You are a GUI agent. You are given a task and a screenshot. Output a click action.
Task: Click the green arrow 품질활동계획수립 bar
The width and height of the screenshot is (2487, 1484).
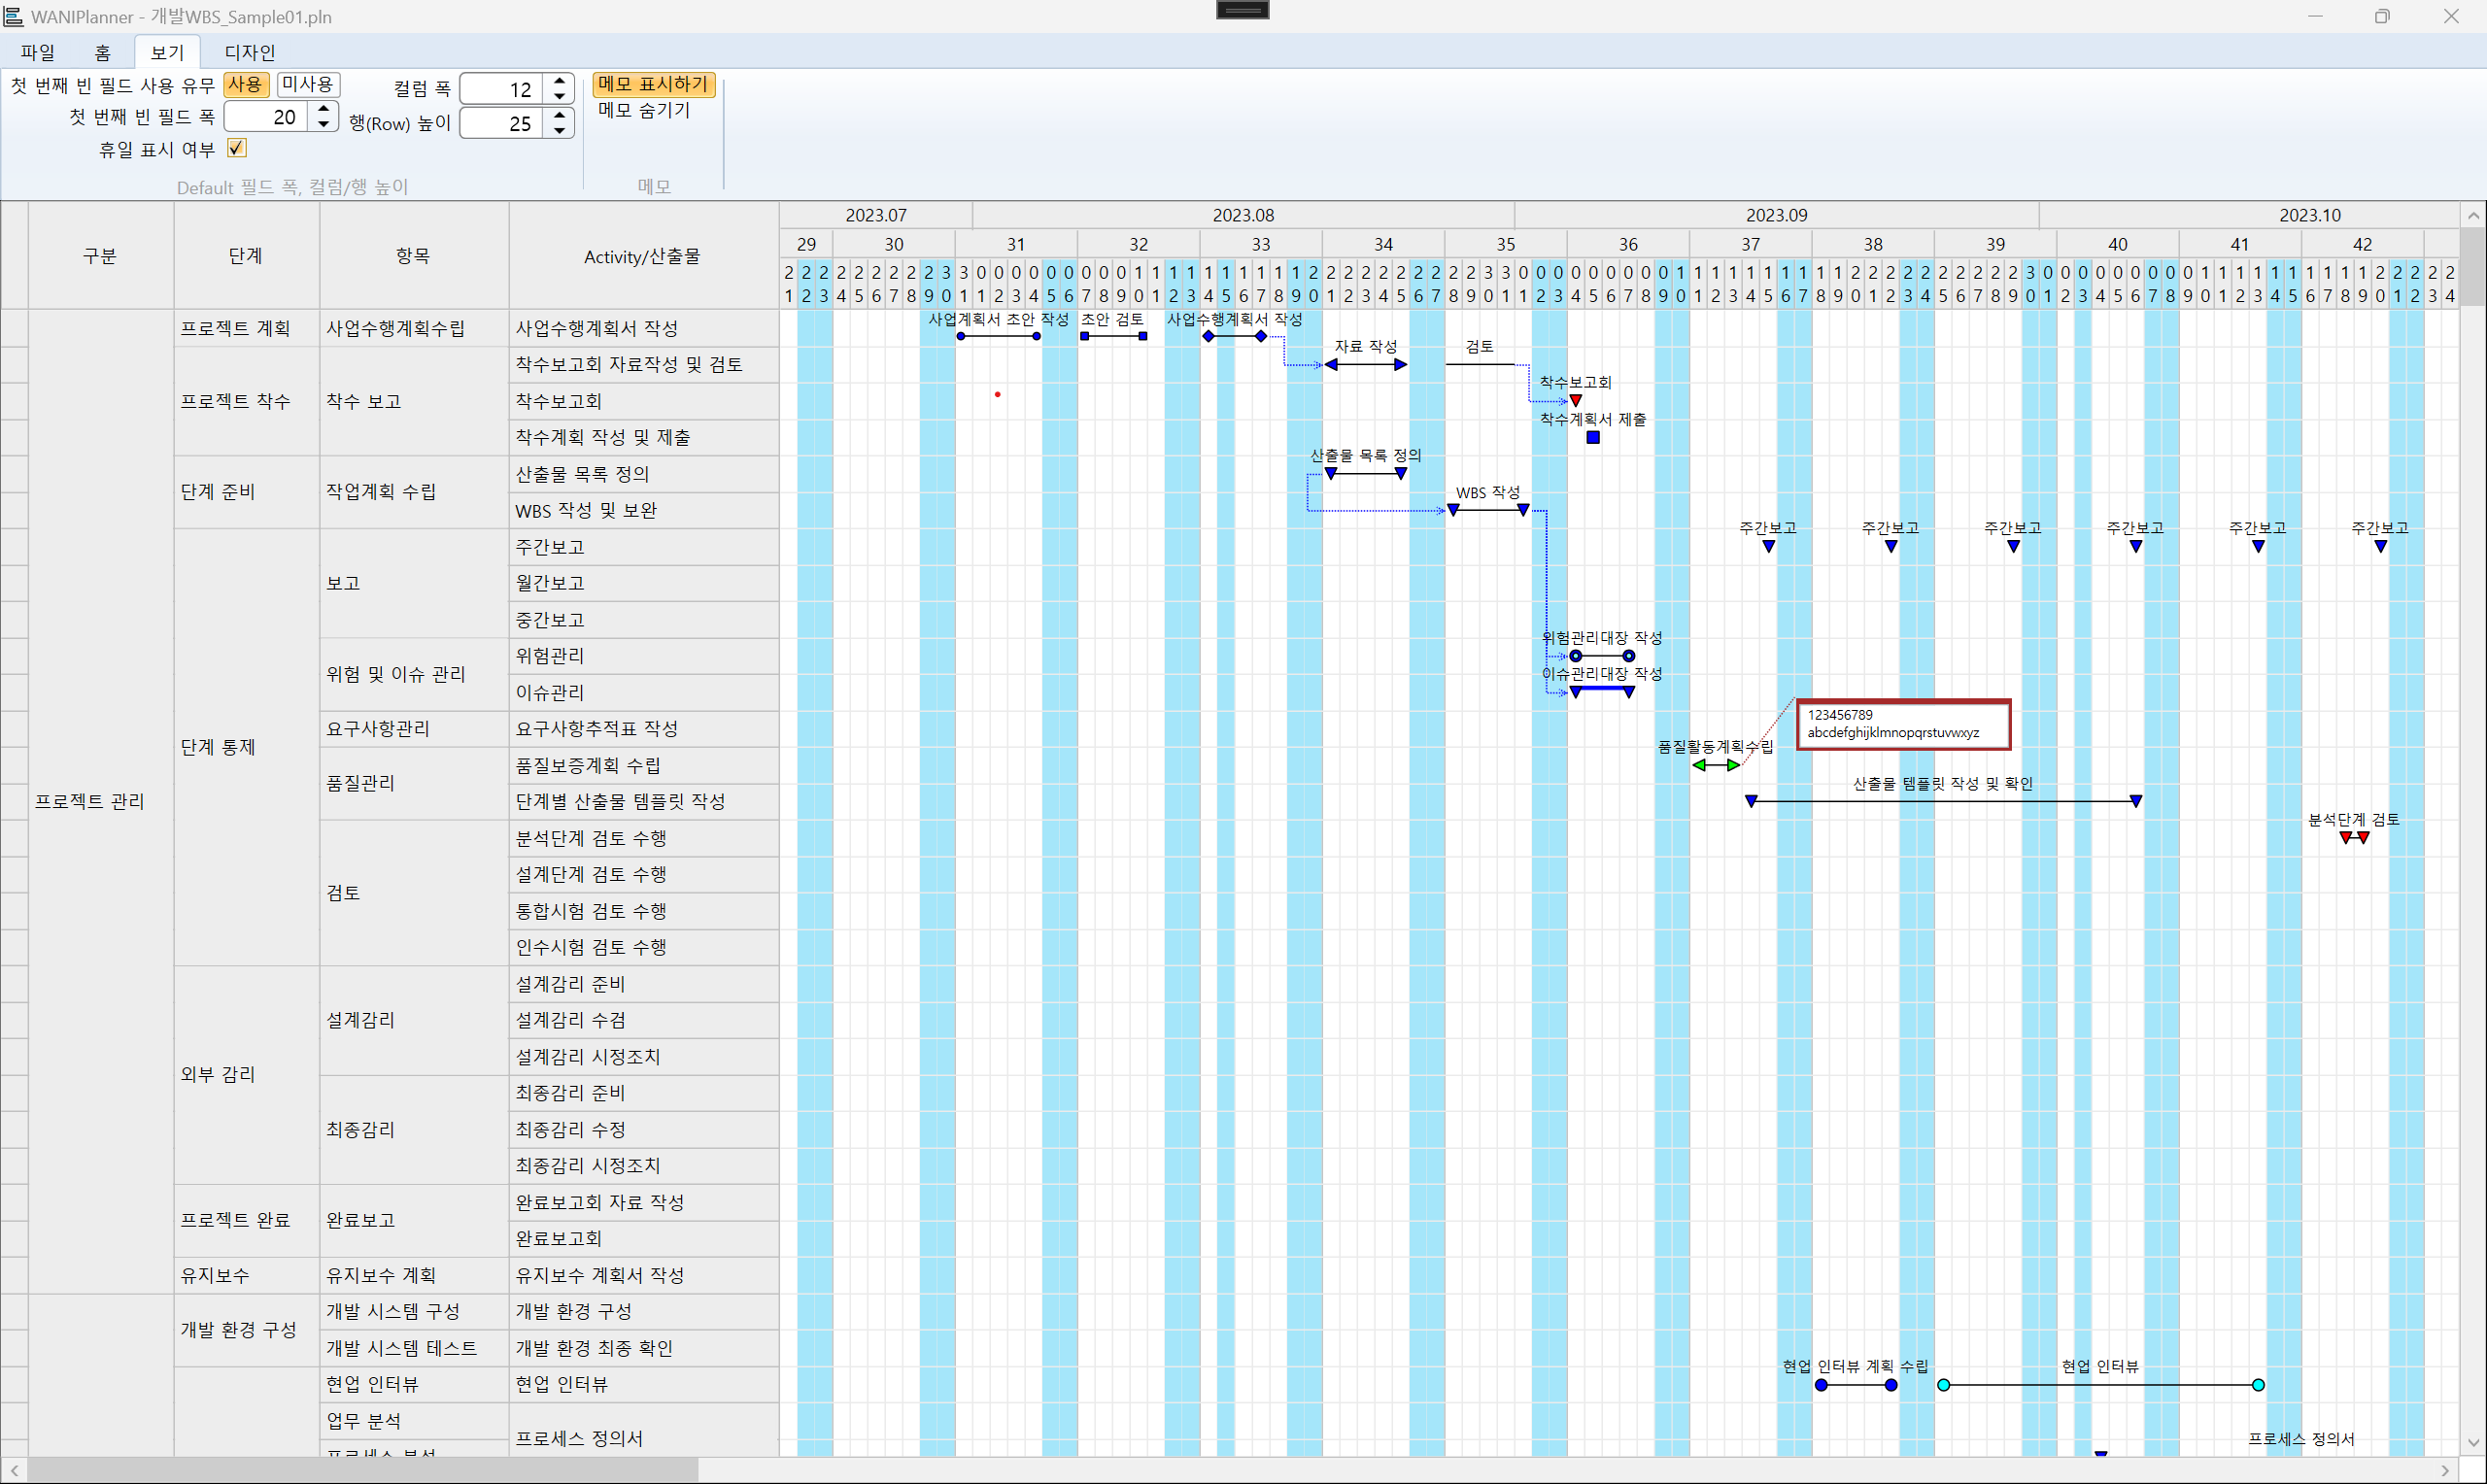(x=1716, y=765)
